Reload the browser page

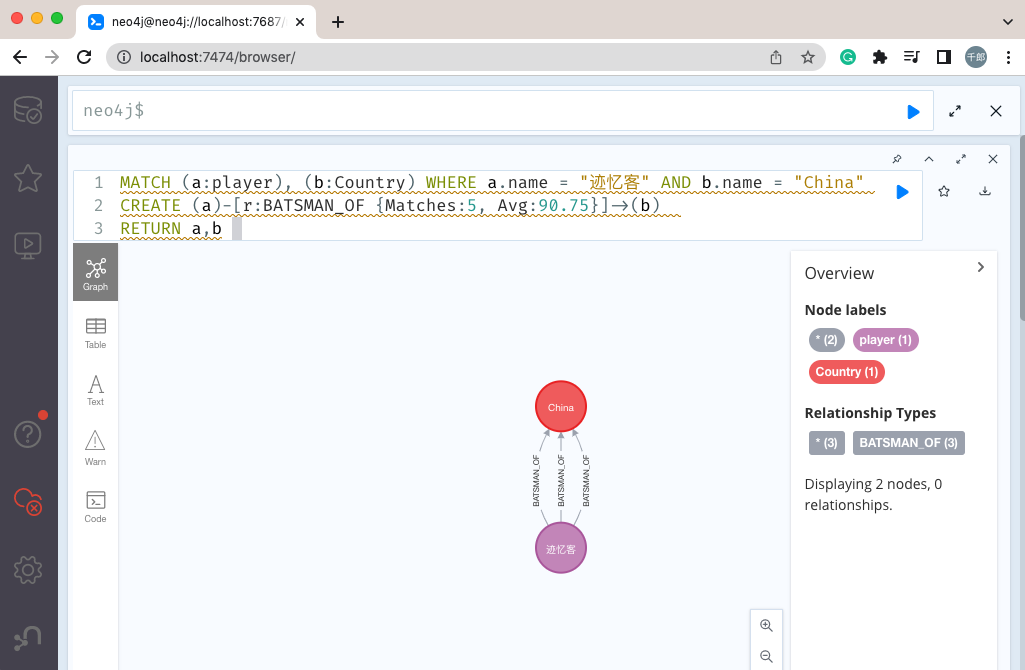click(x=84, y=58)
